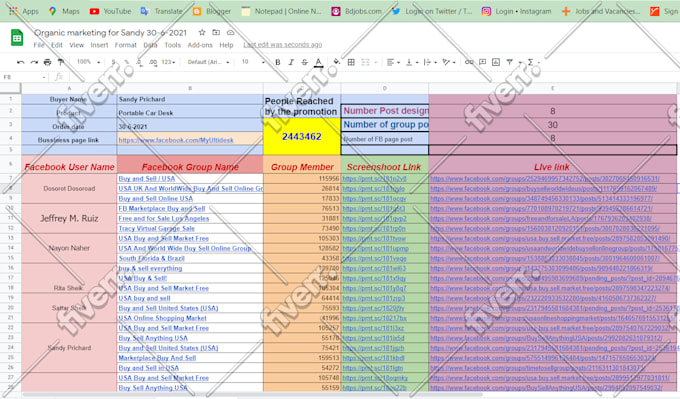This screenshot has height=399, width=680.
Task: Open the Apps bookmark shortcut
Action: (x=24, y=11)
